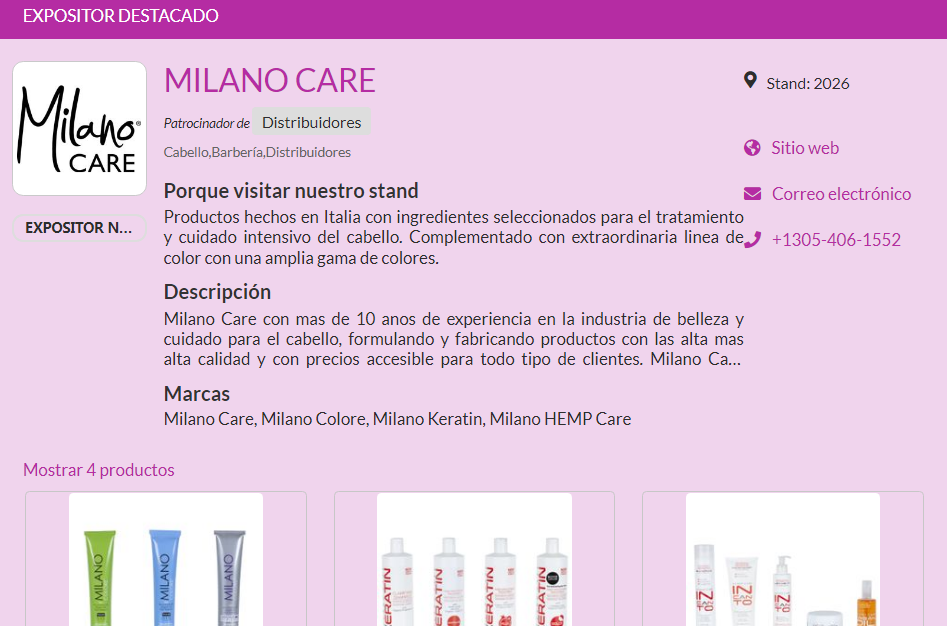Click the MILANO CARE exhibitor title
The image size is (947, 626).
point(269,80)
